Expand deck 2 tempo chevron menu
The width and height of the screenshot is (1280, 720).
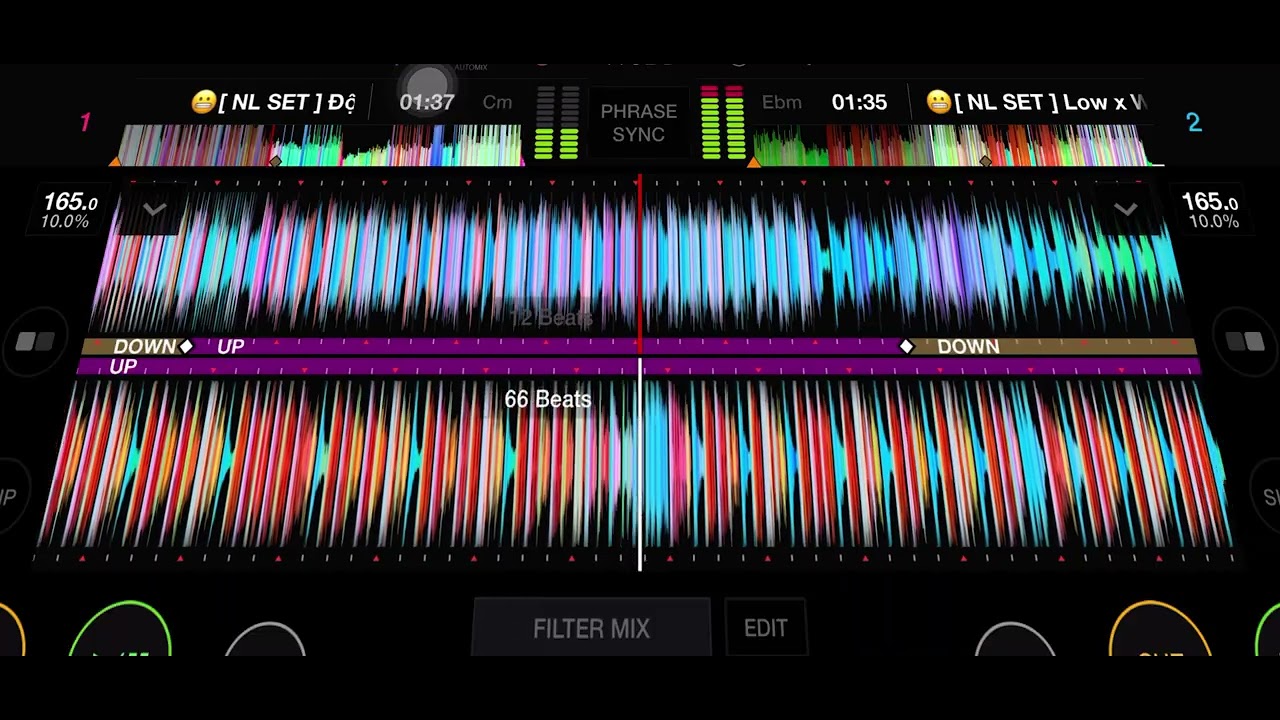point(1126,210)
